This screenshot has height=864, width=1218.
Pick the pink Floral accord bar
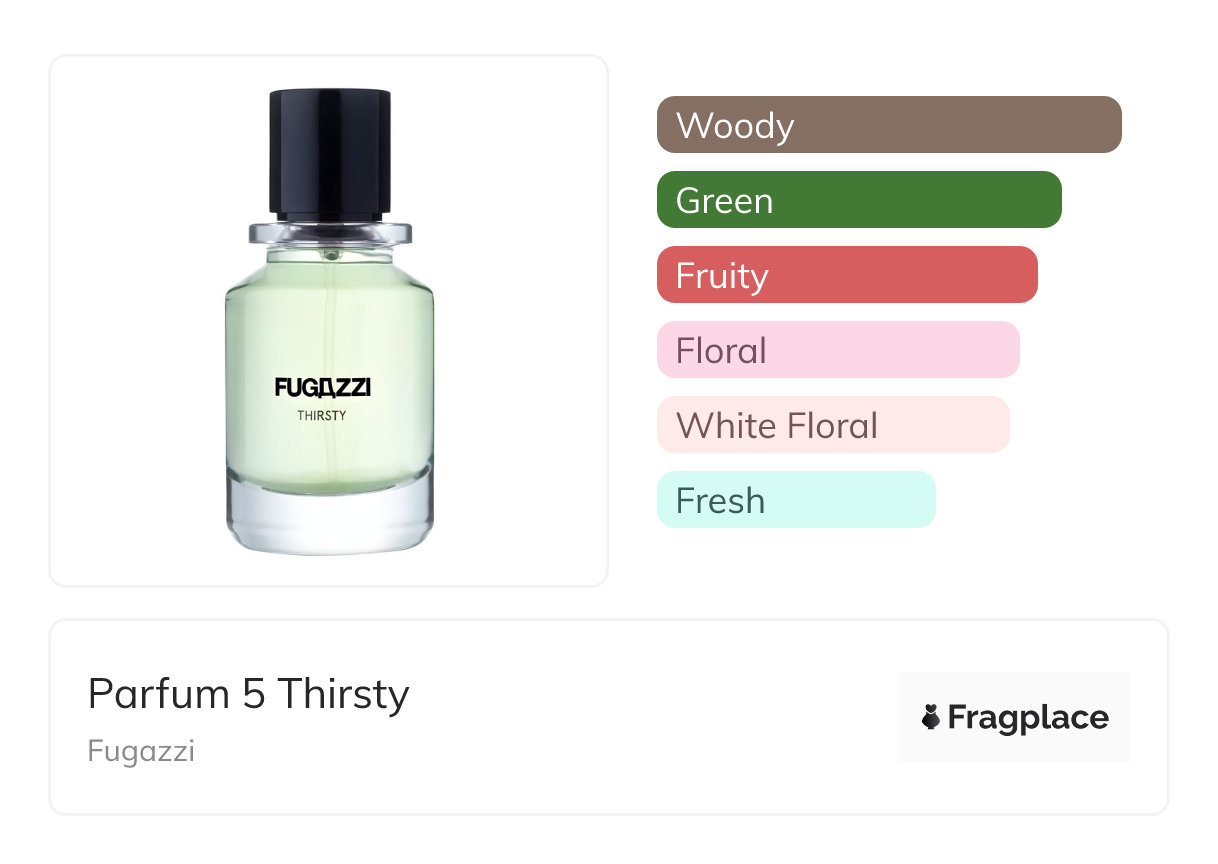pos(837,350)
